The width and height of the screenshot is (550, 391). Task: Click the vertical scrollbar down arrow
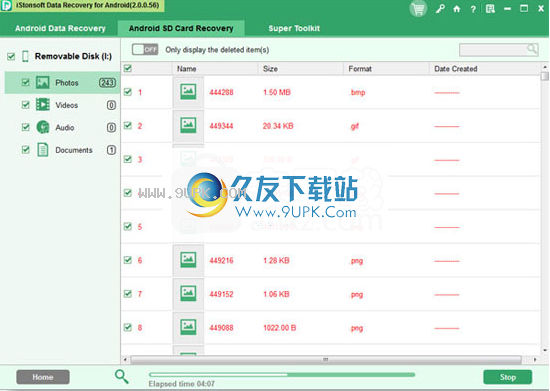coord(545,350)
